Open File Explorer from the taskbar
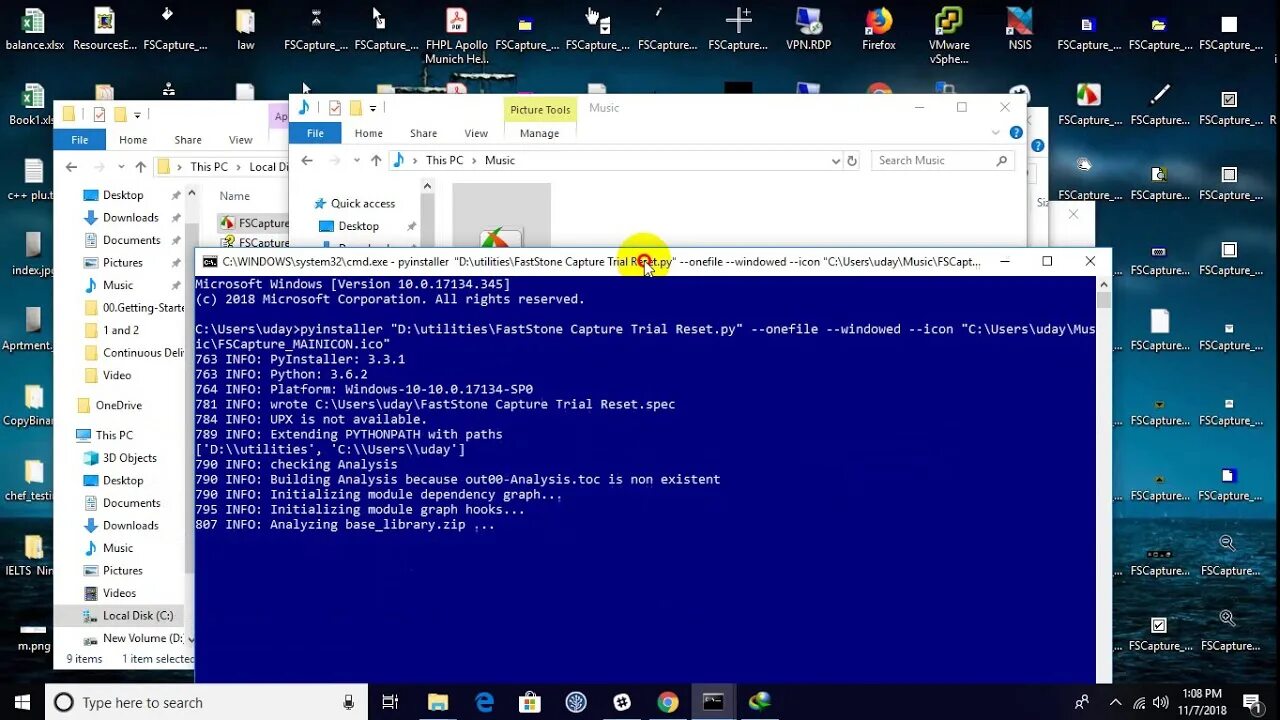Image resolution: width=1280 pixels, height=720 pixels. 438,702
